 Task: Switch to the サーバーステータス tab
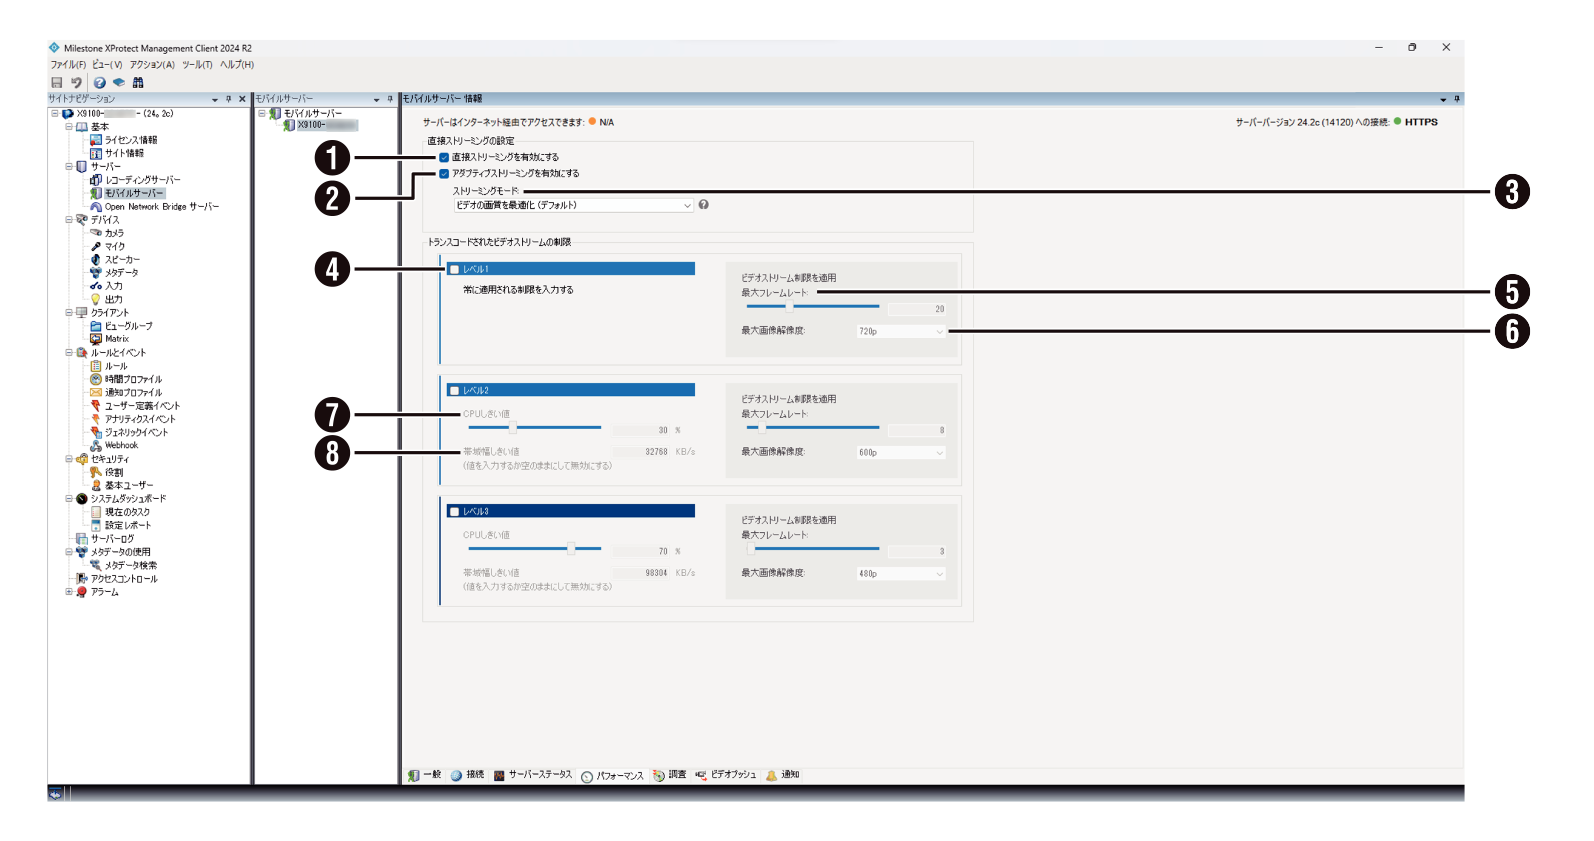pos(533,775)
